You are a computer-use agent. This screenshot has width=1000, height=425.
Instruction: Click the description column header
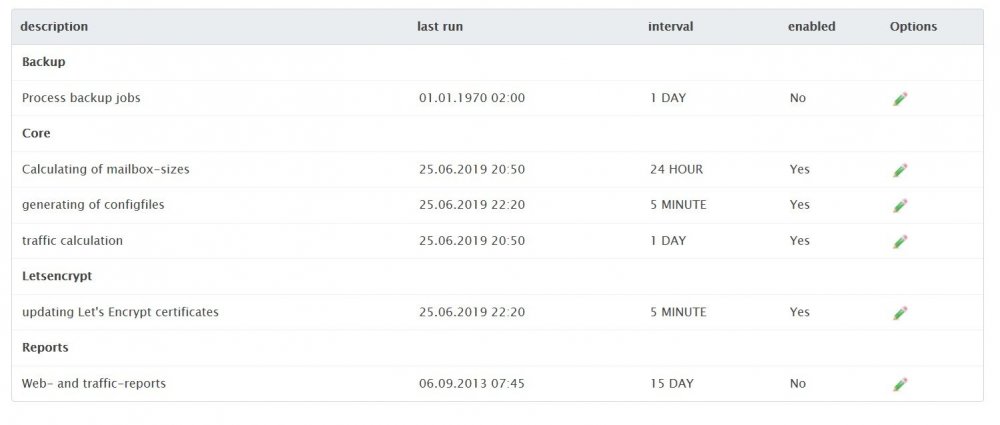[x=54, y=27]
